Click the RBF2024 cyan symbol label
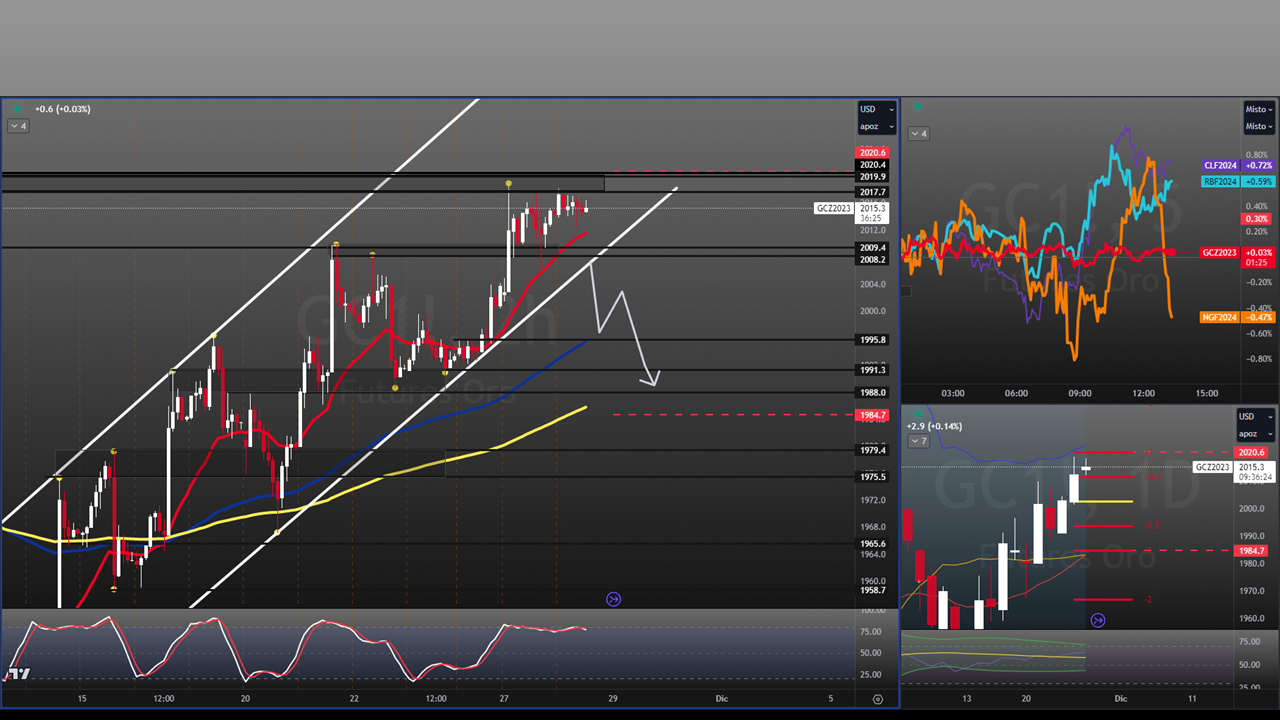Screen dimensions: 1280x720 pyautogui.click(x=1220, y=182)
